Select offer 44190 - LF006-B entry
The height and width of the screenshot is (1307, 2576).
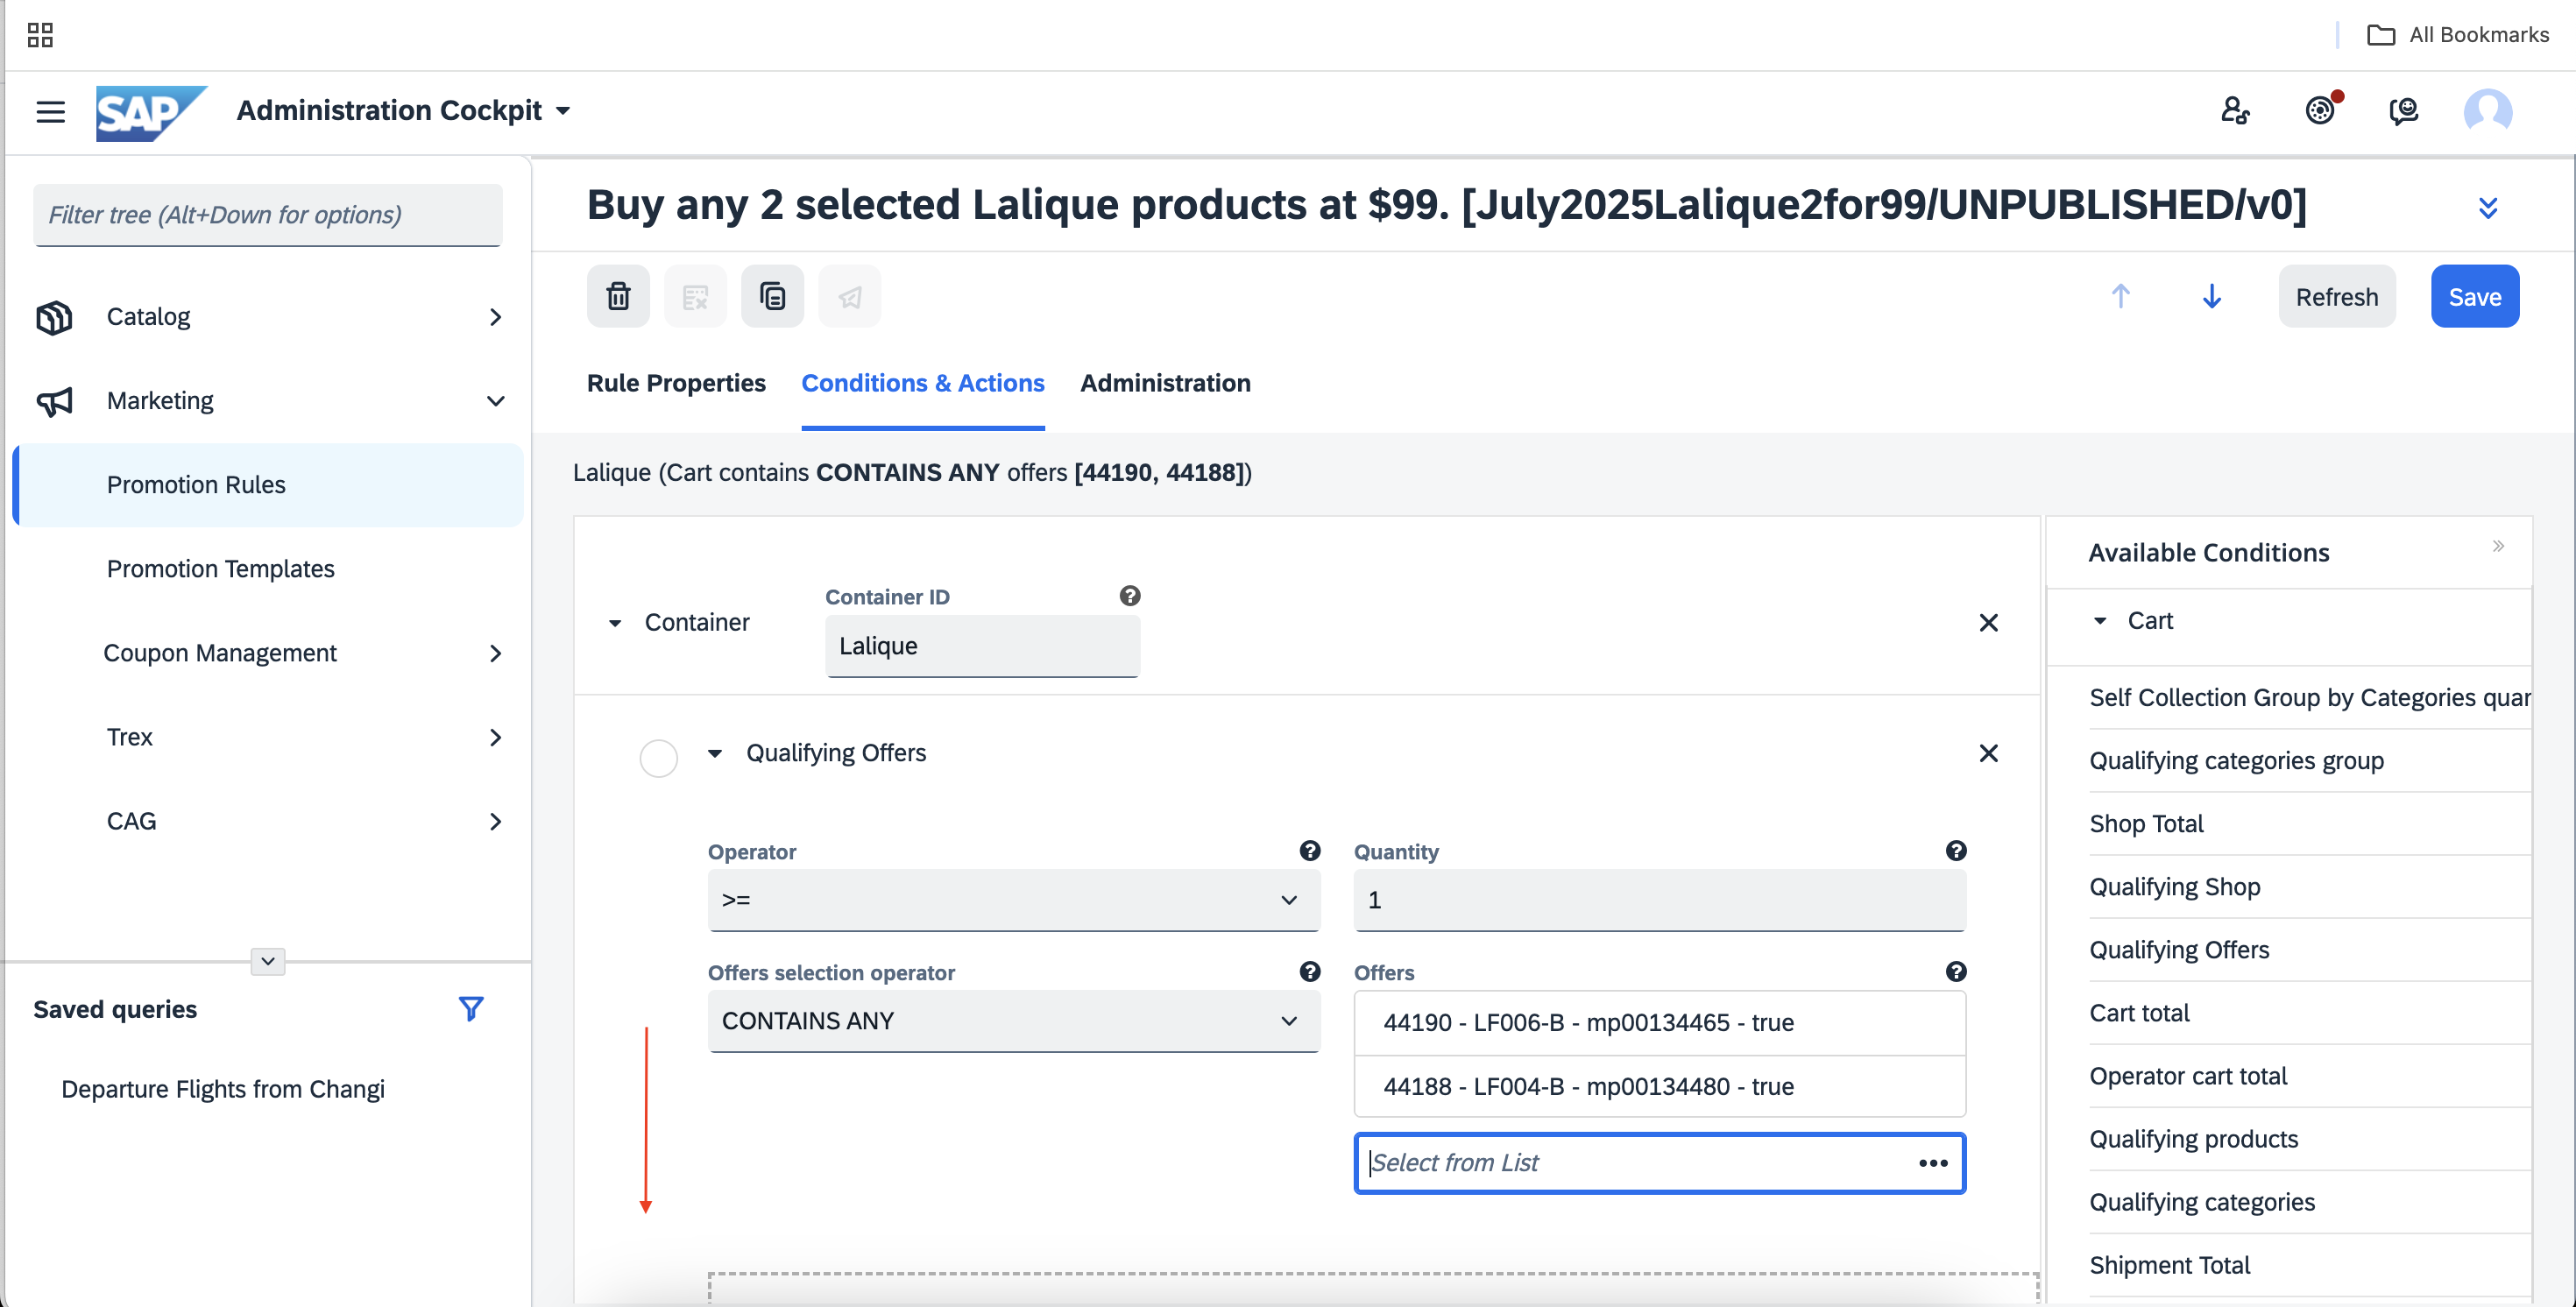click(1659, 1023)
